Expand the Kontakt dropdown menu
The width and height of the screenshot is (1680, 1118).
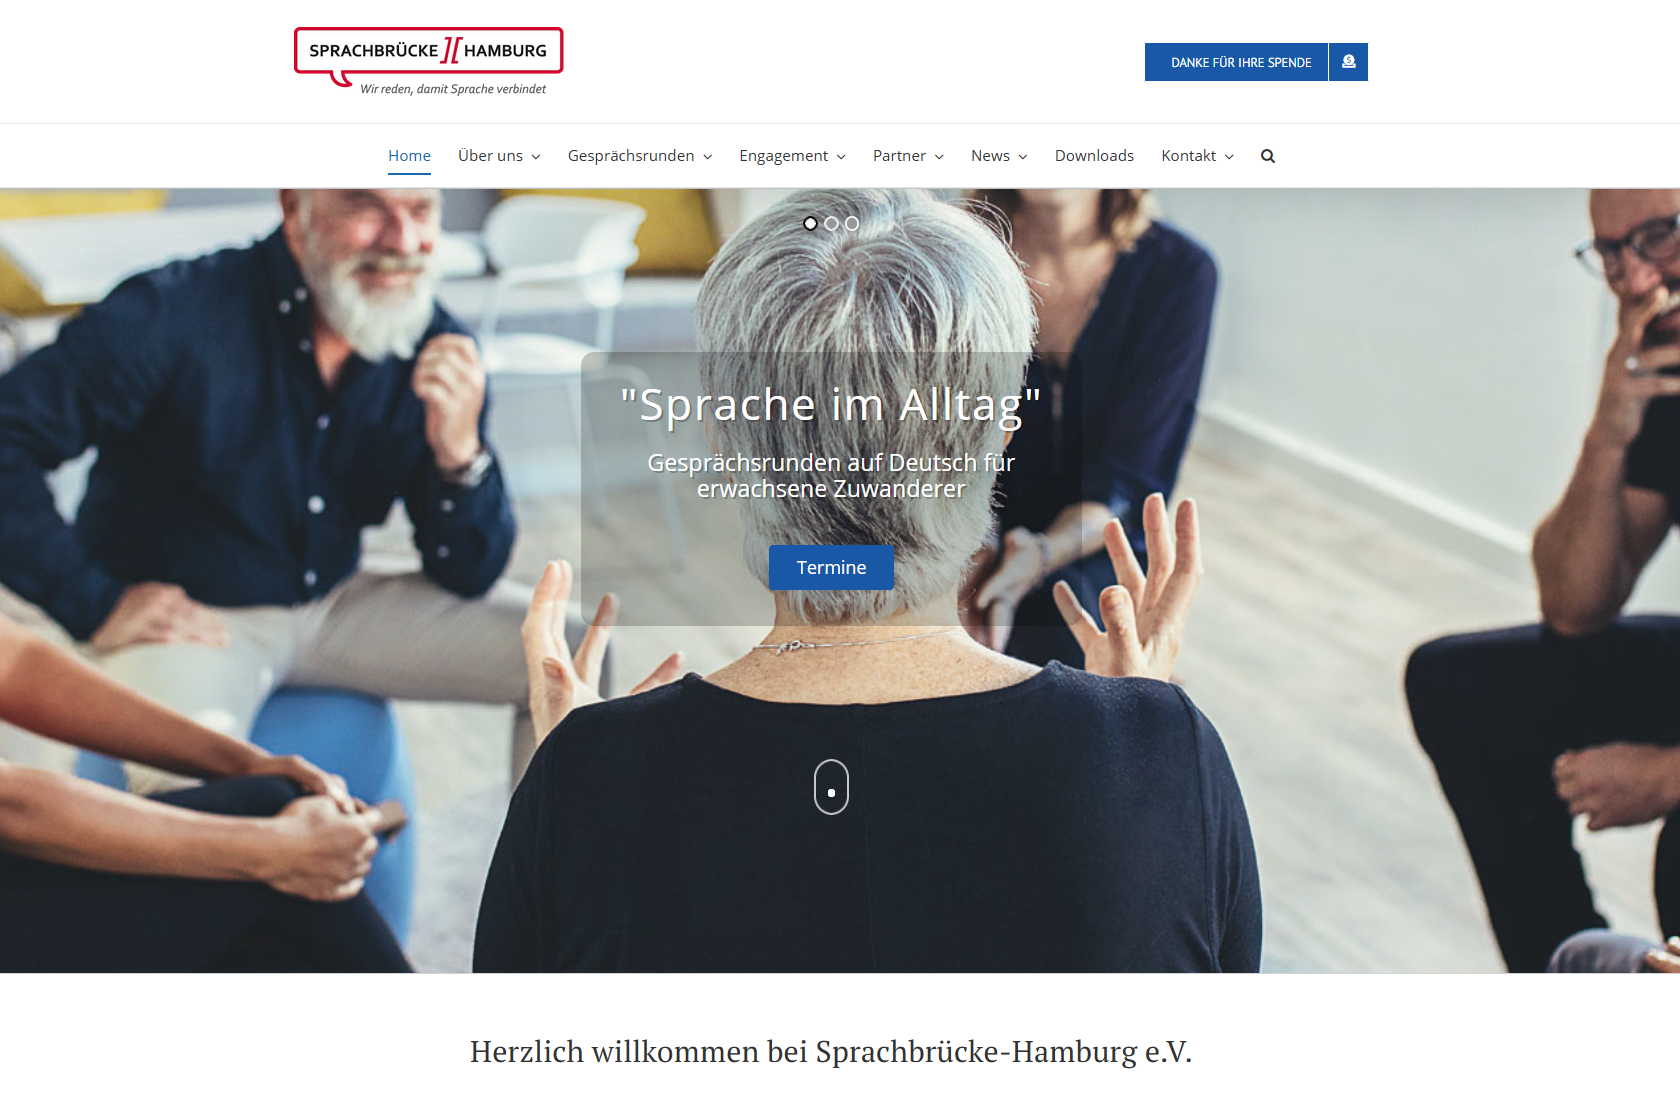[x=1197, y=156]
